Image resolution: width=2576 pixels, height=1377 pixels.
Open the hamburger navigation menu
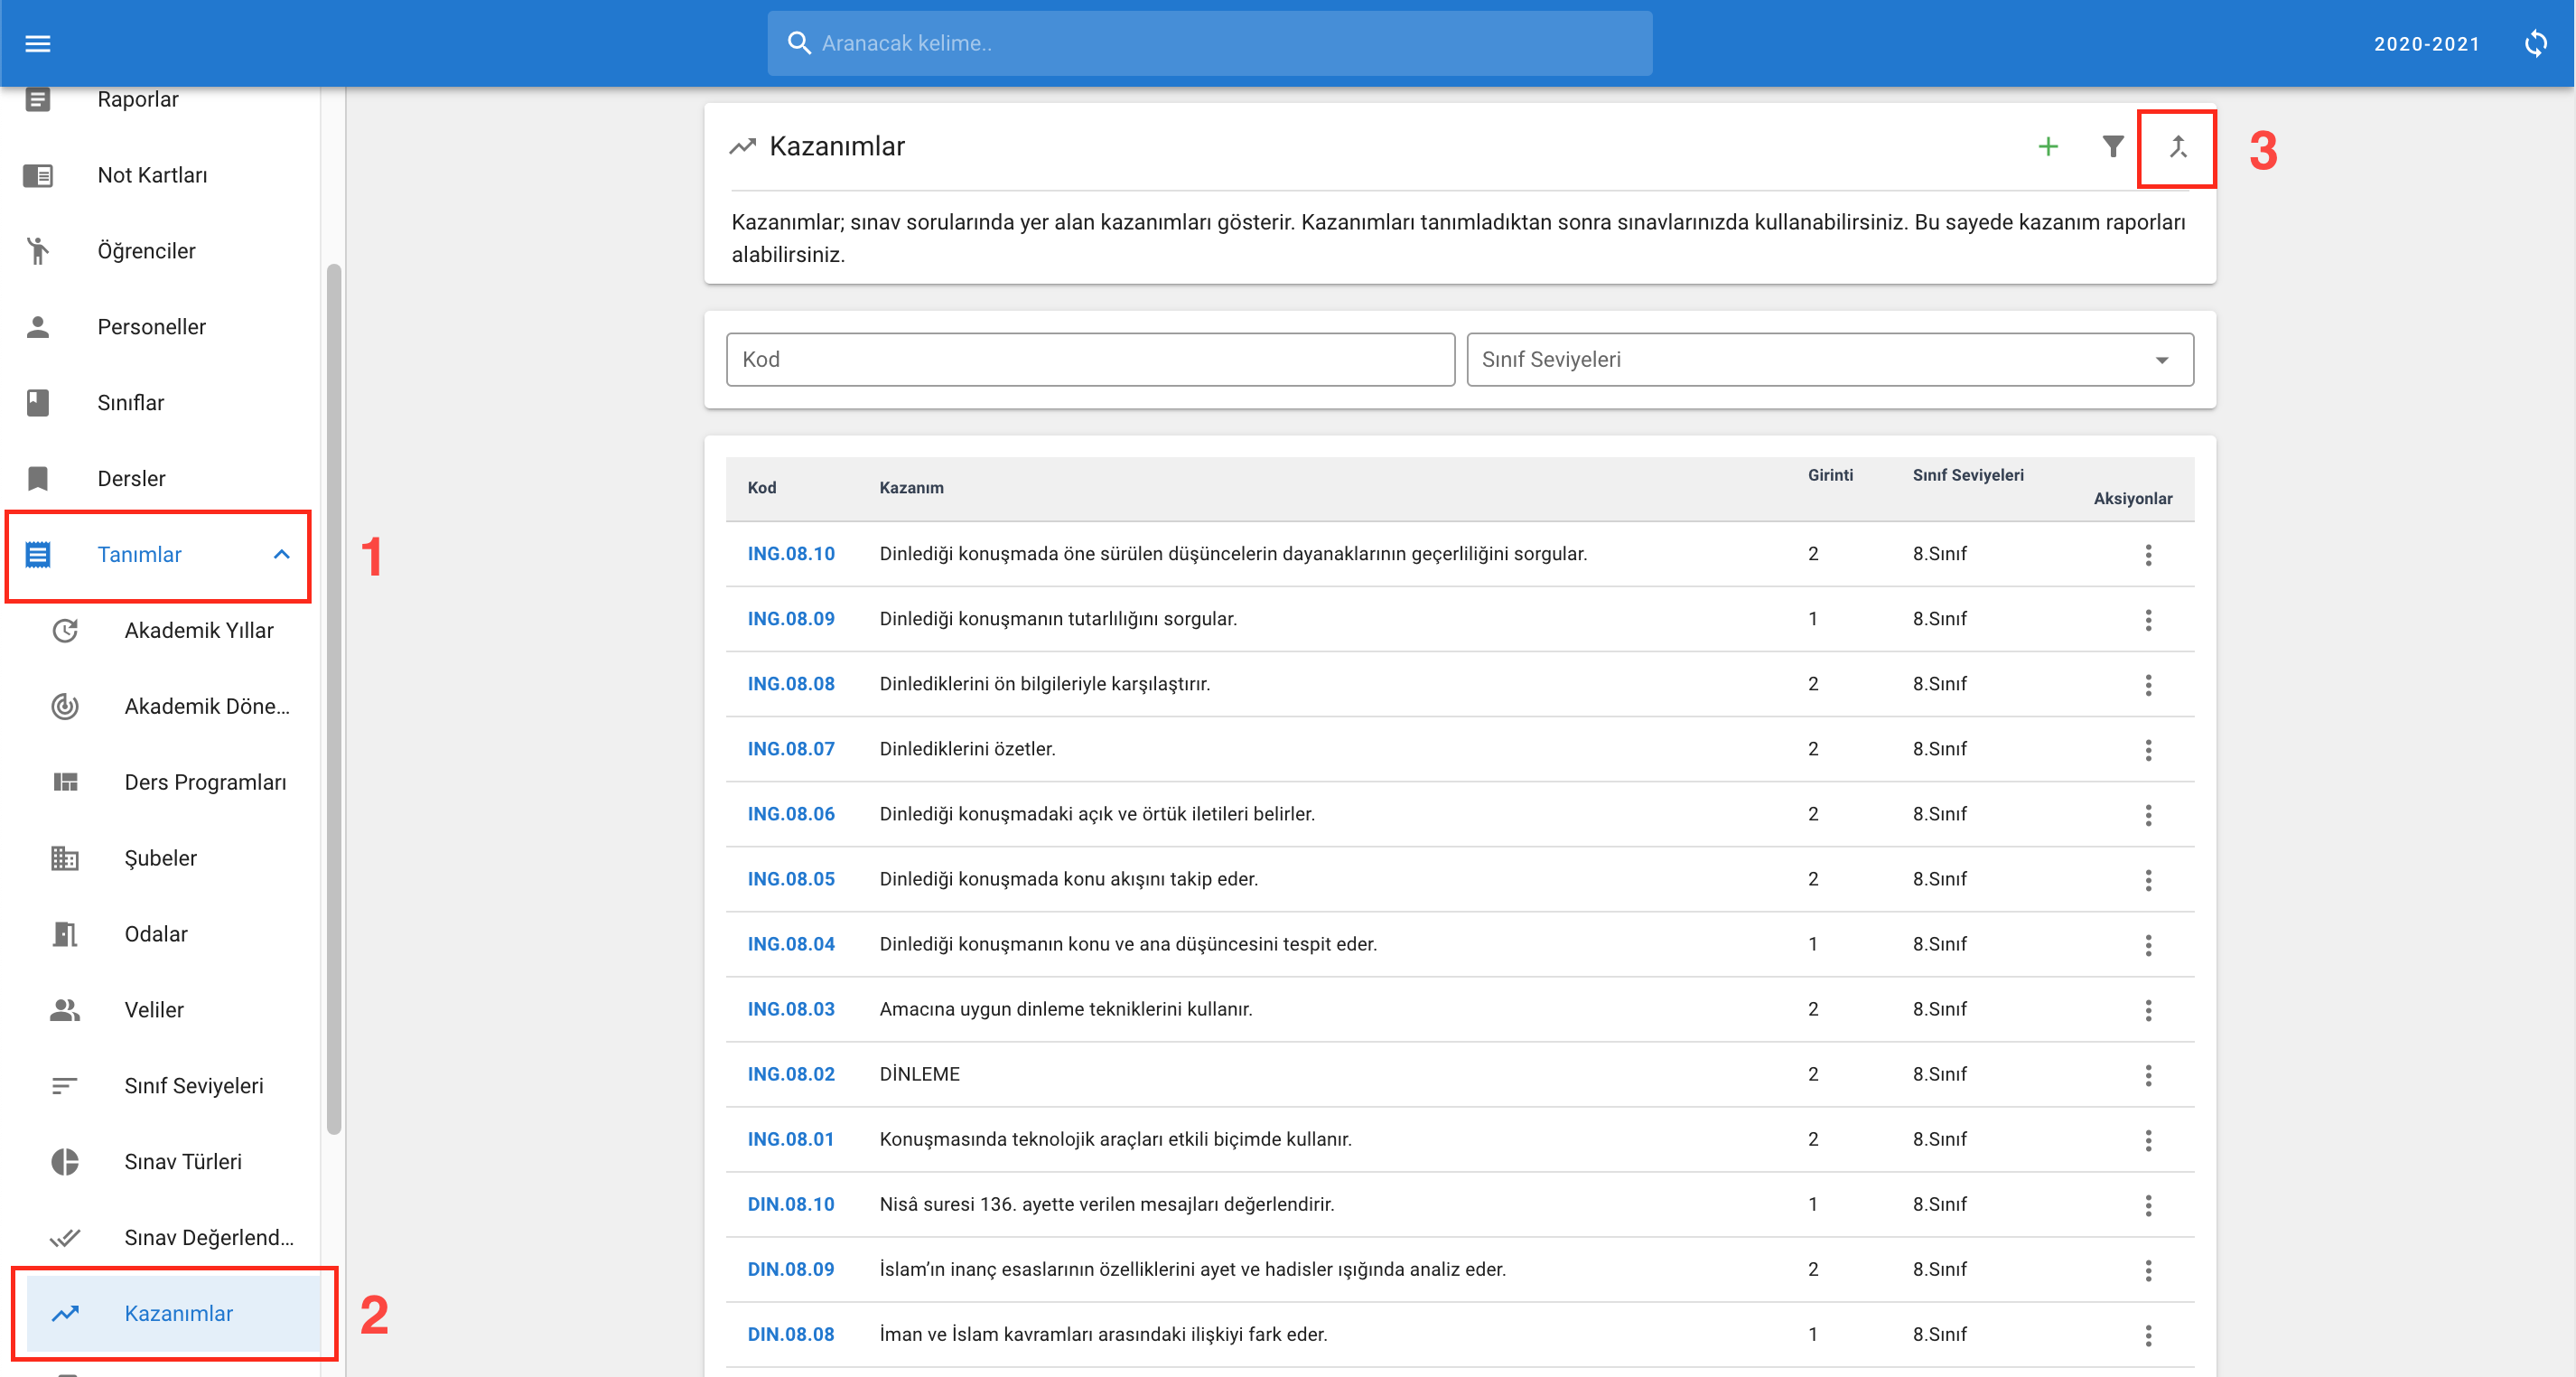[38, 43]
